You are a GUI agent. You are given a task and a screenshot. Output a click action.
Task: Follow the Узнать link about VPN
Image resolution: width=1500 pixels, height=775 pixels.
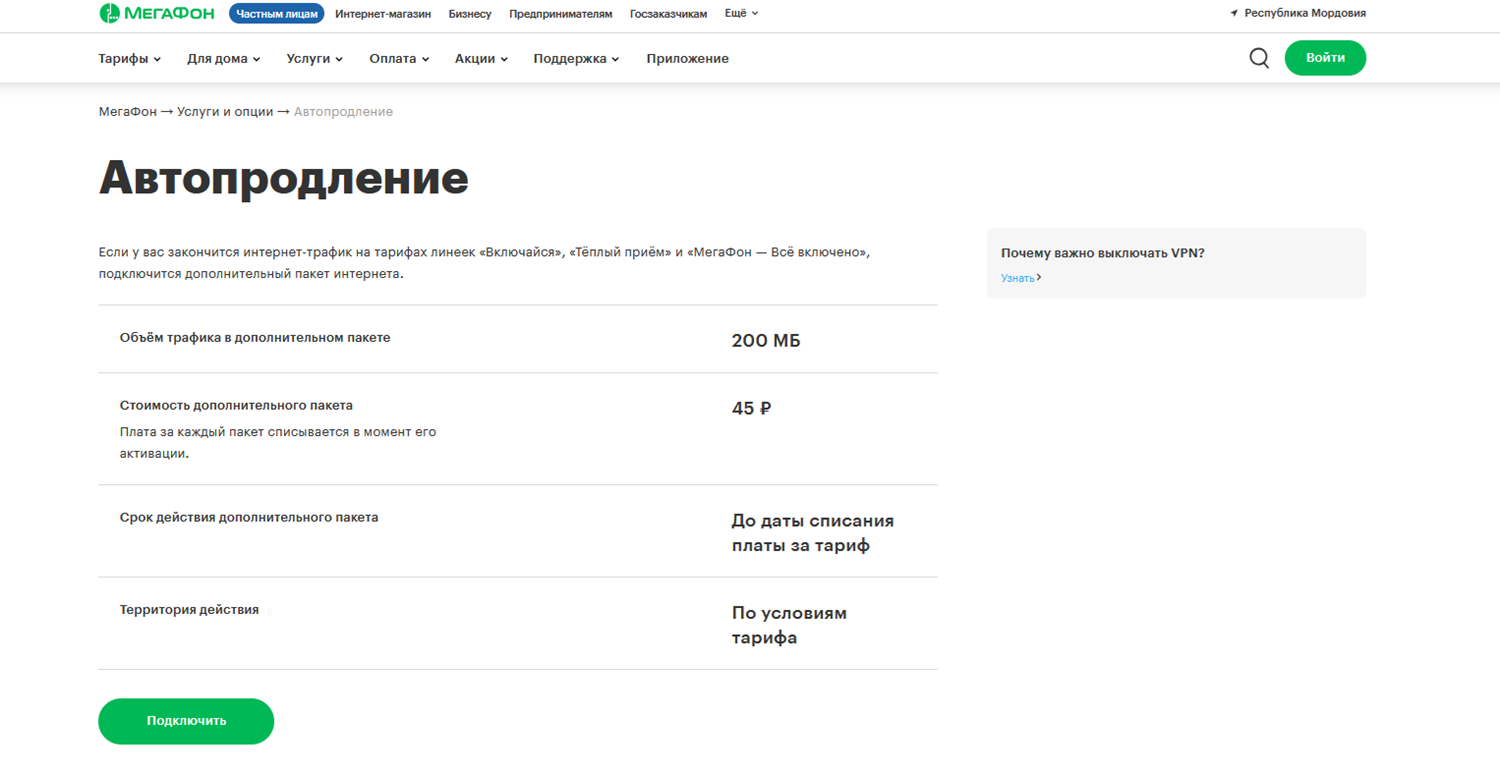[1019, 278]
